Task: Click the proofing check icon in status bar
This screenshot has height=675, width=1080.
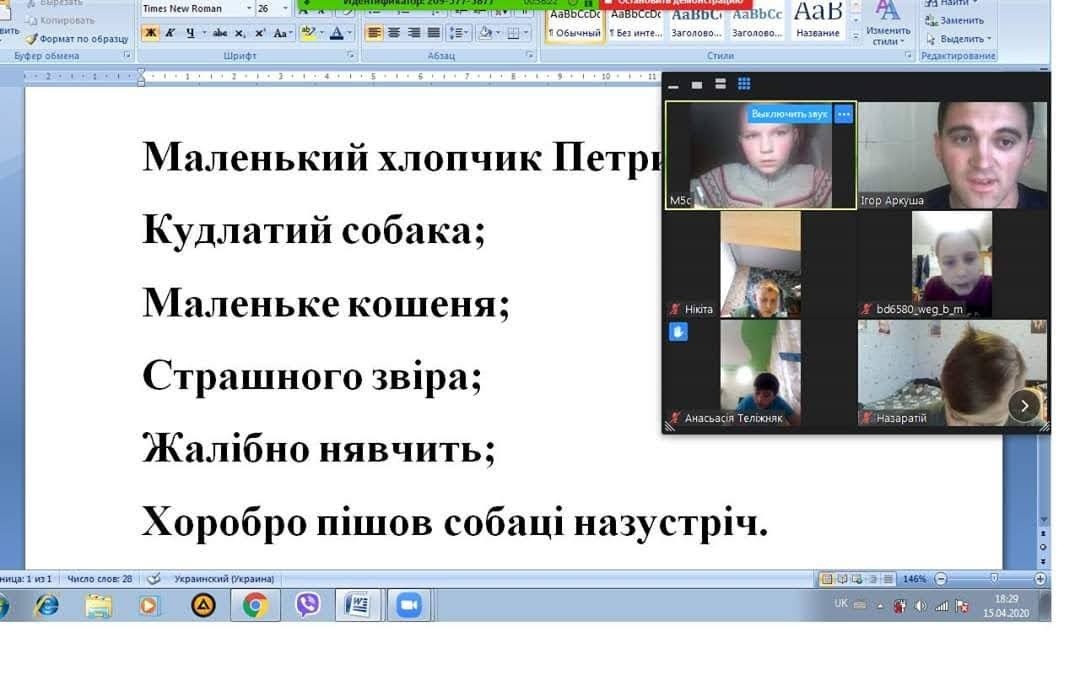Action: click(154, 579)
